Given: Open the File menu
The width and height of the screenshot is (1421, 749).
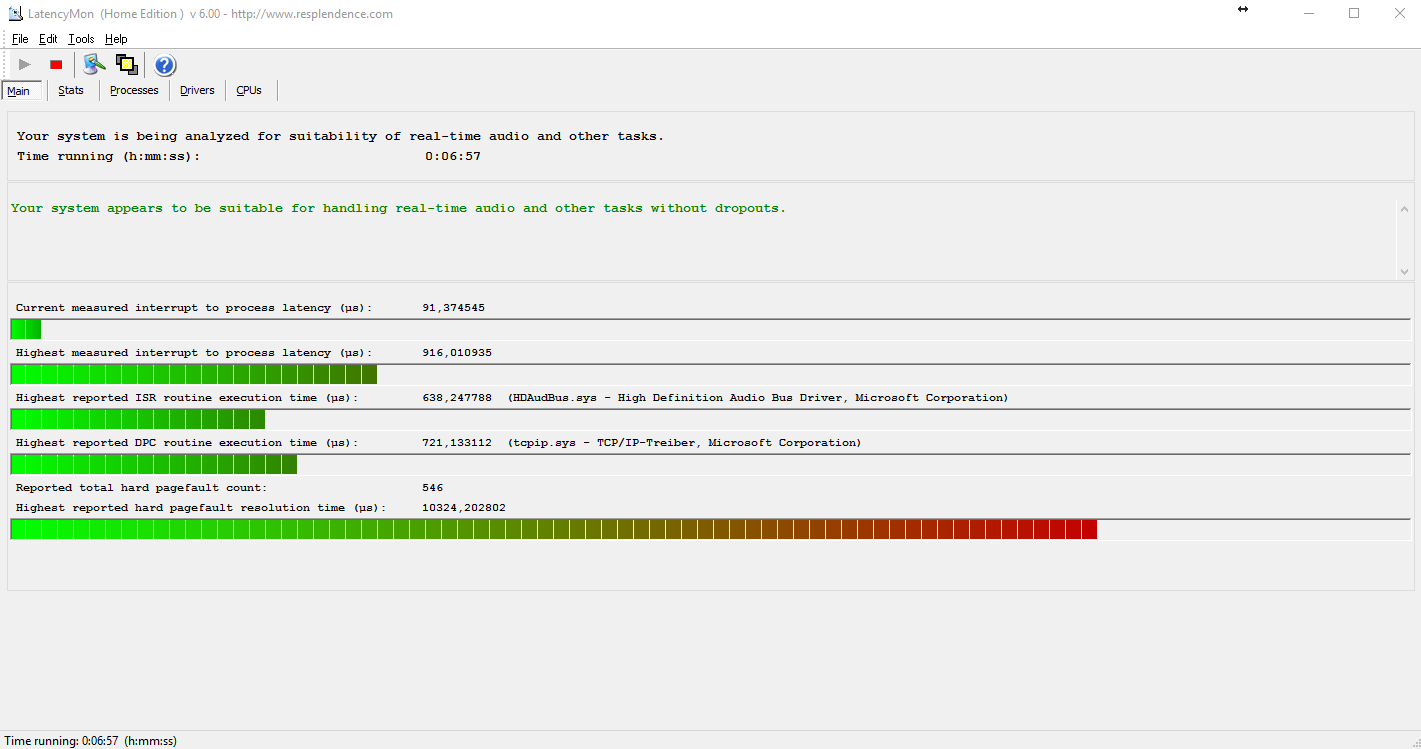Looking at the screenshot, I should click(20, 39).
